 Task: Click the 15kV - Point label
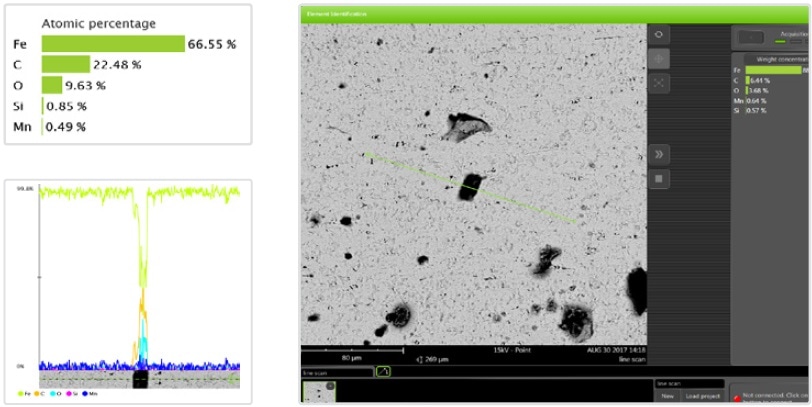pos(513,350)
